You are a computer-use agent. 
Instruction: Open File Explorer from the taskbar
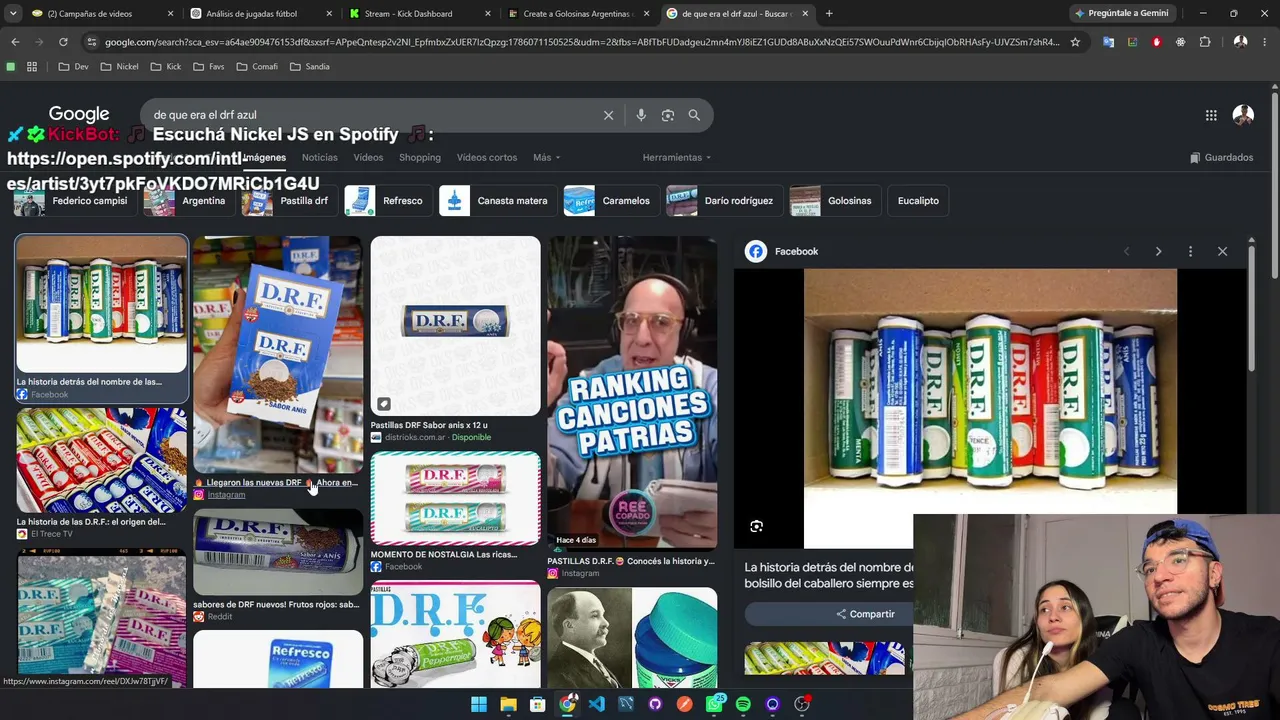point(508,704)
